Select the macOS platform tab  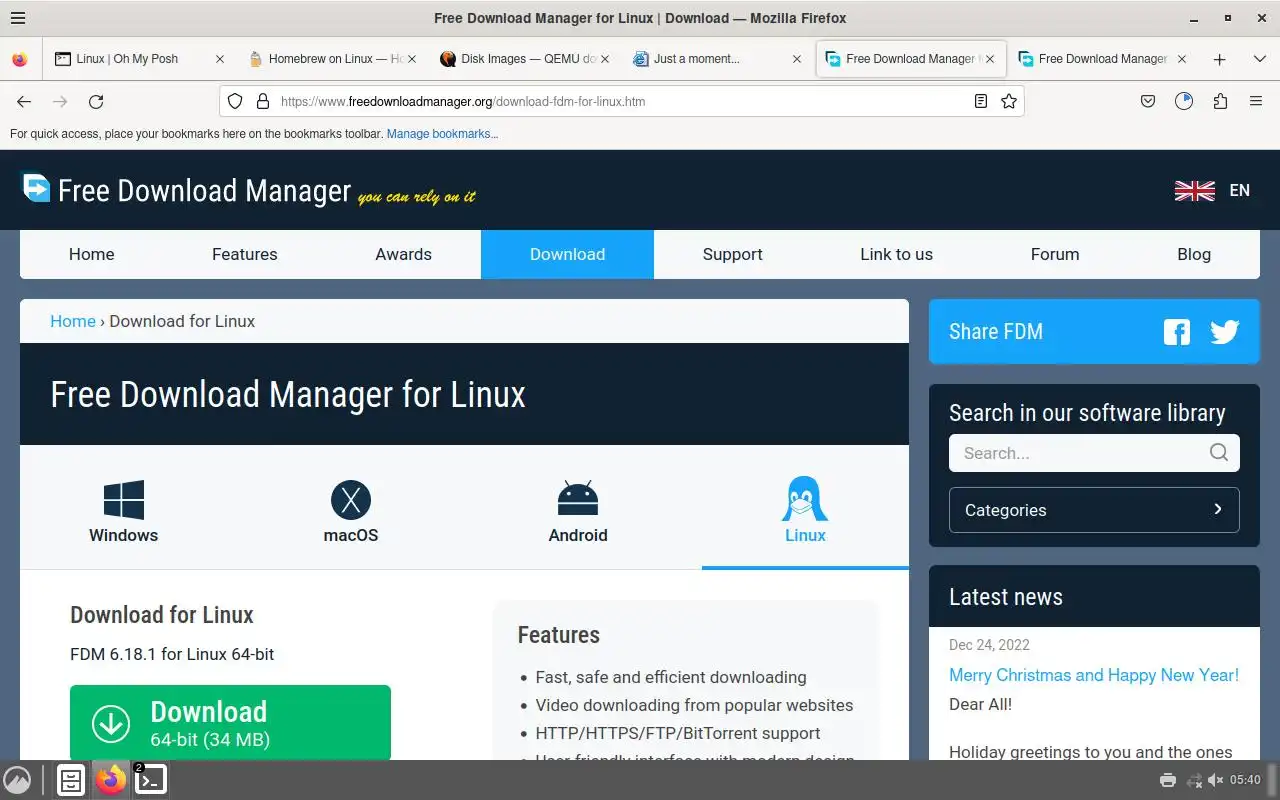pyautogui.click(x=351, y=510)
